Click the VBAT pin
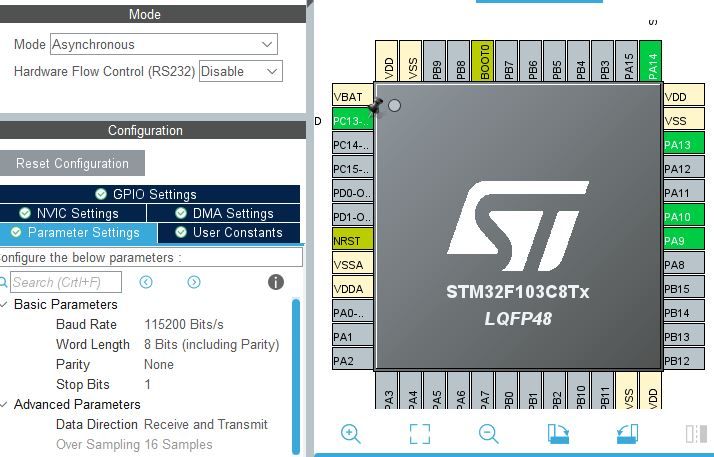Image resolution: width=714 pixels, height=457 pixels. tap(352, 96)
